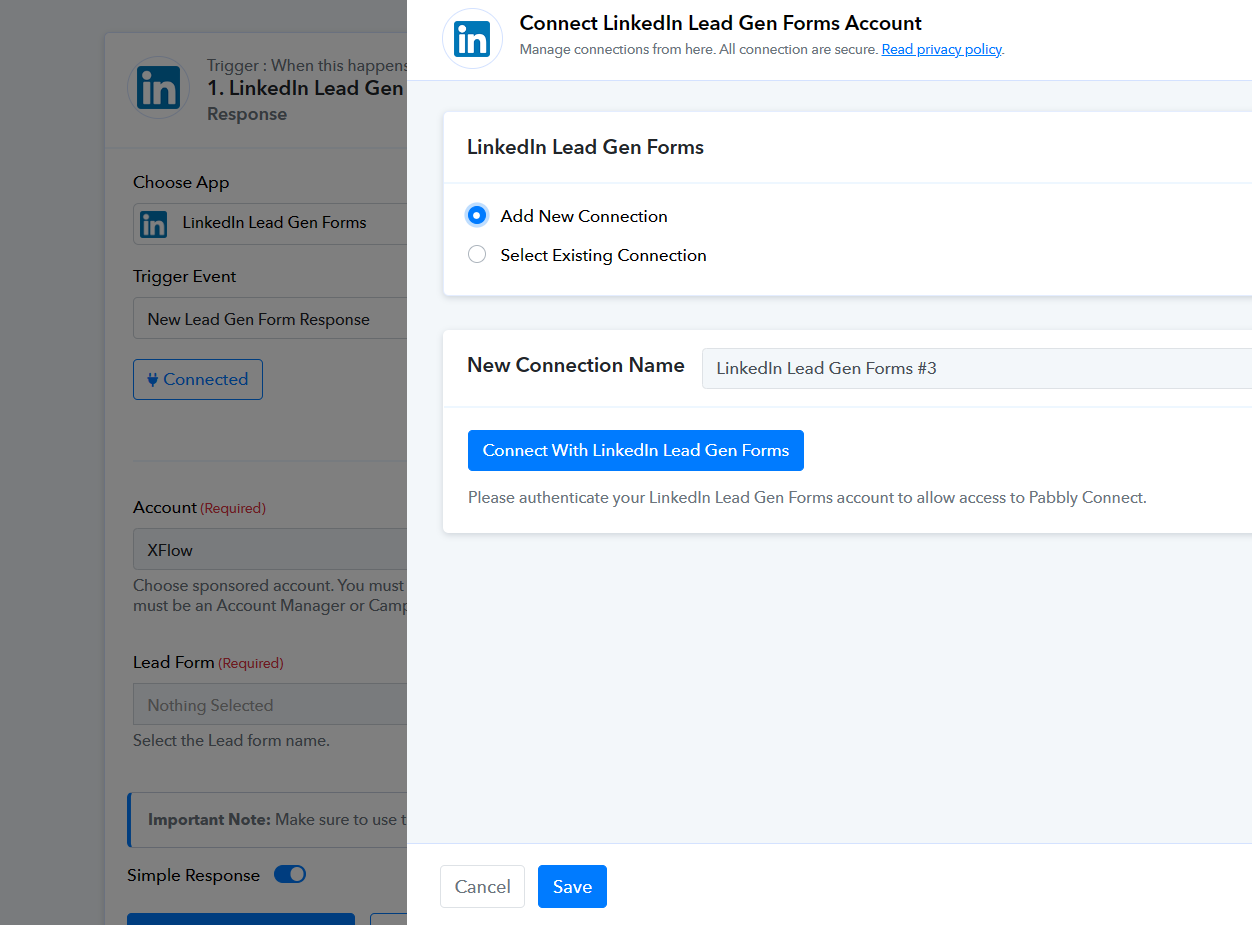The height and width of the screenshot is (925, 1252).
Task: Open the Read privacy policy link
Action: coord(941,49)
